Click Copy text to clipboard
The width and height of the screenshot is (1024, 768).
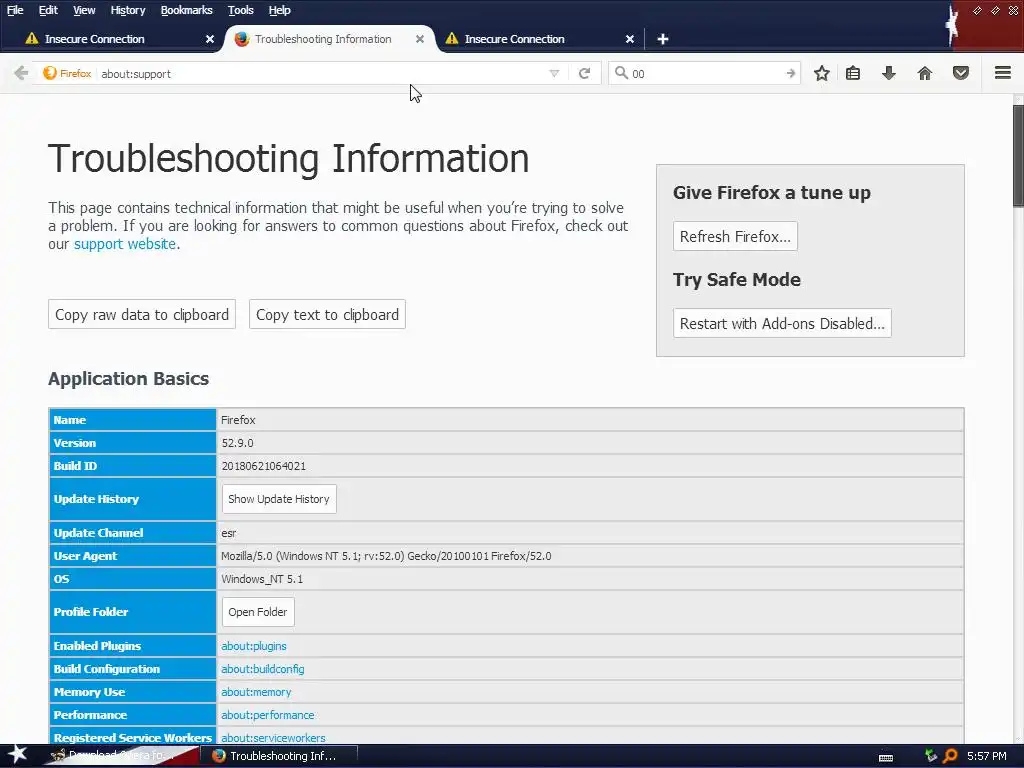tap(327, 315)
